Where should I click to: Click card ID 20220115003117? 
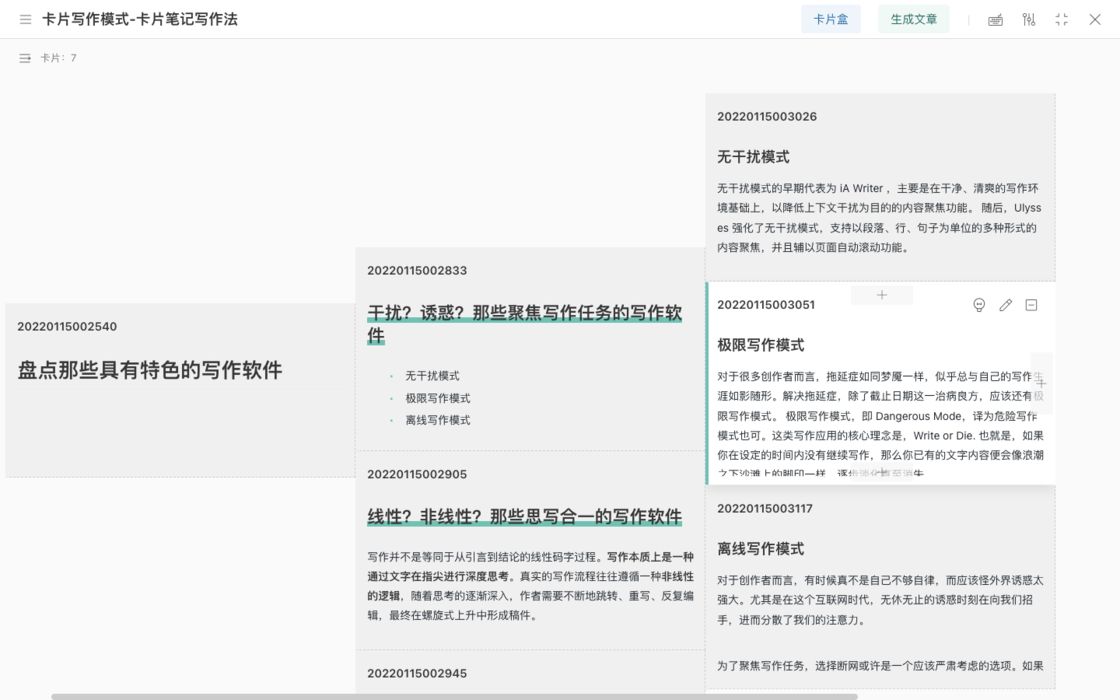tap(764, 509)
